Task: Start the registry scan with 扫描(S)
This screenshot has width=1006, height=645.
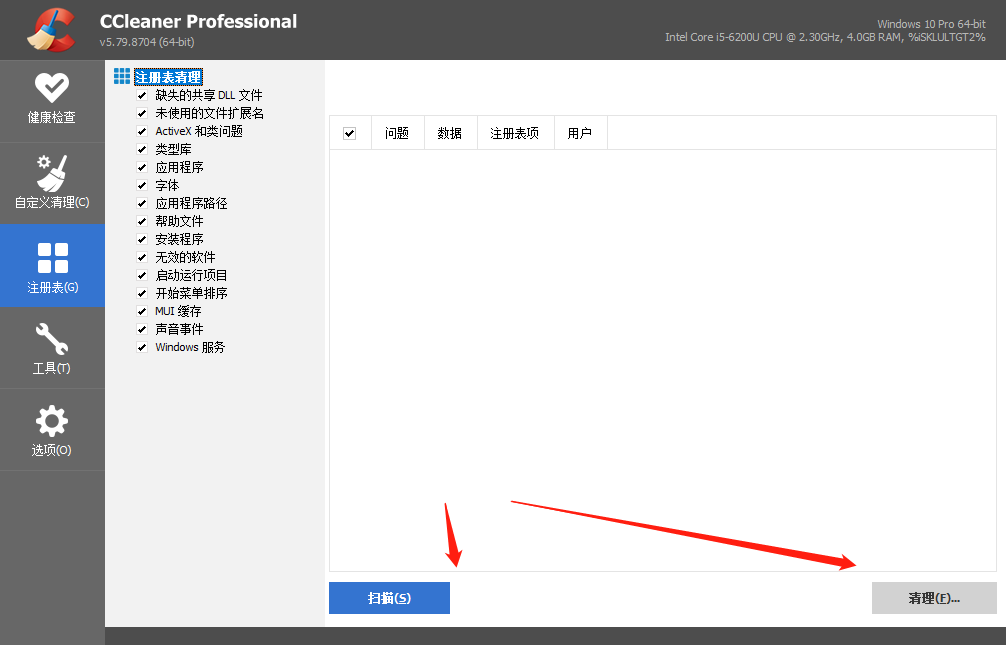Action: pos(389,598)
